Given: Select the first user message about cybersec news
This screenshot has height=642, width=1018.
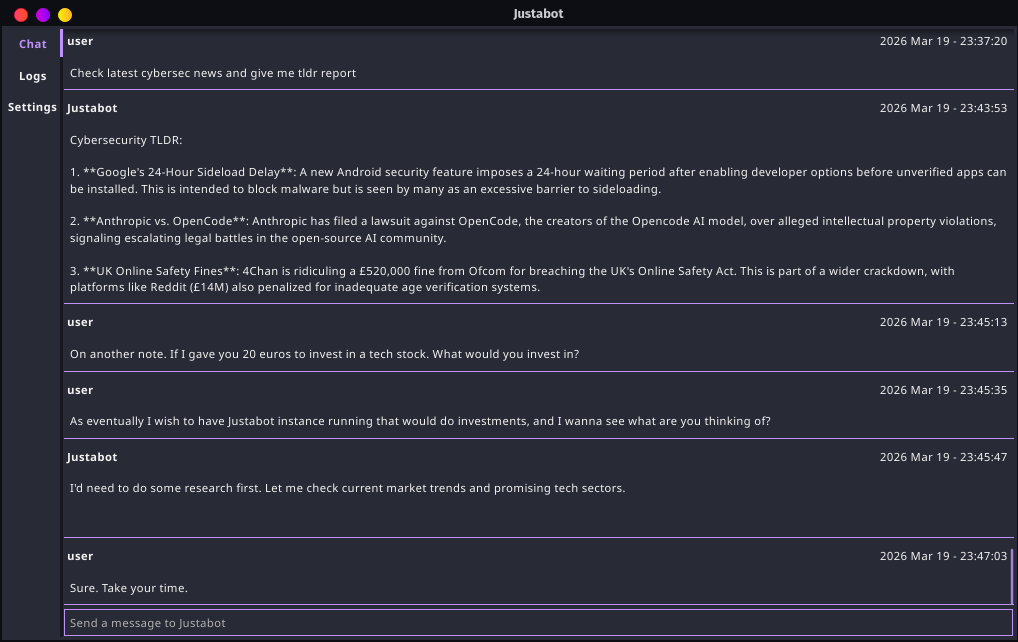Looking at the screenshot, I should 213,73.
